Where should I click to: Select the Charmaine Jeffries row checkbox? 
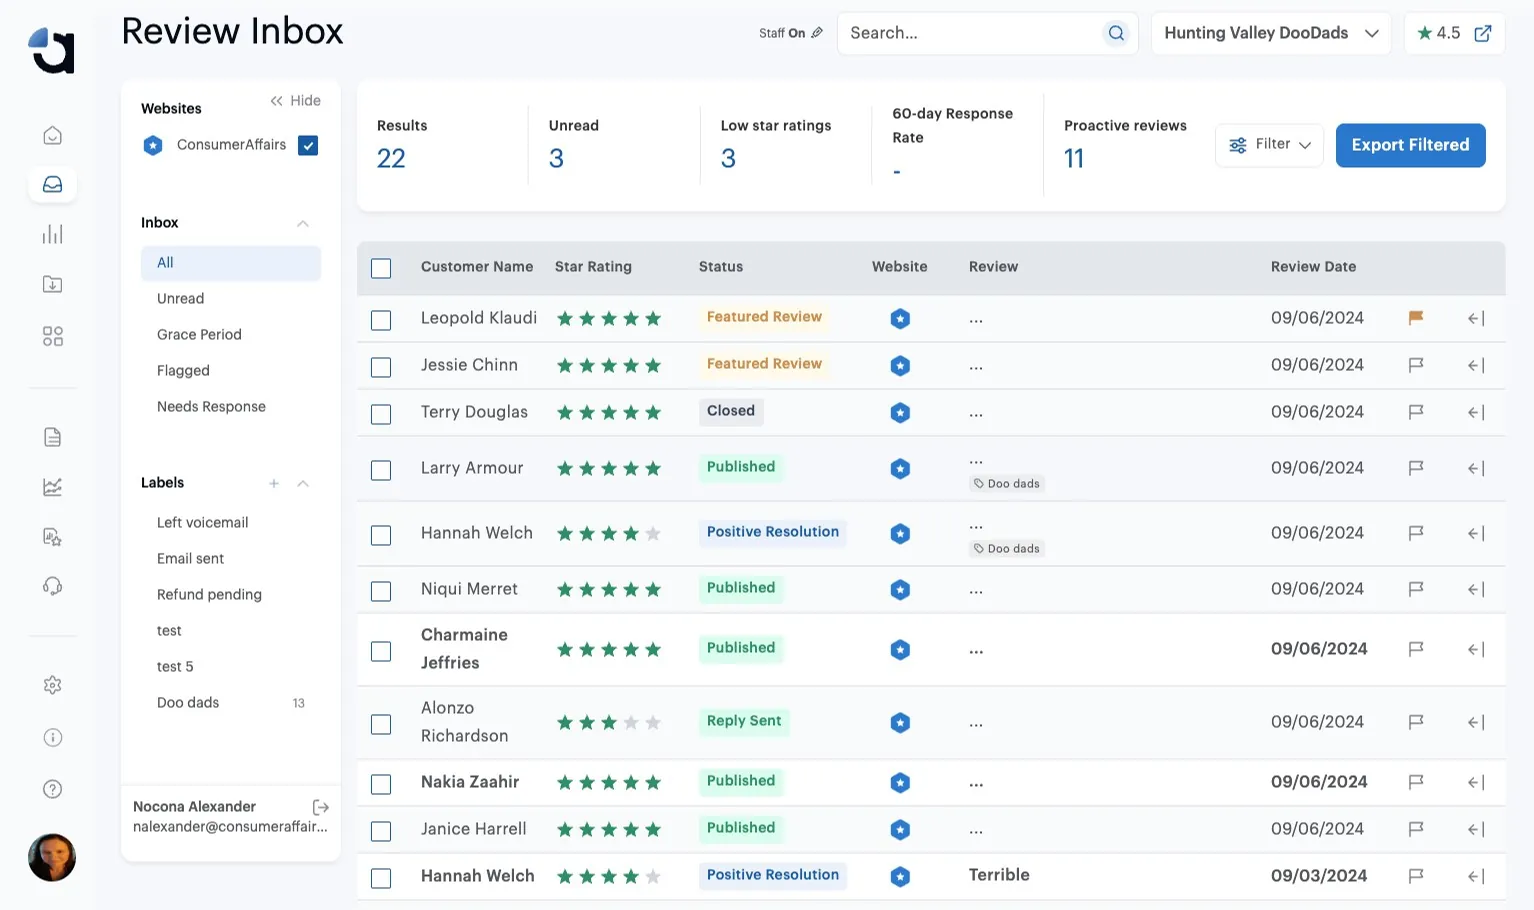pos(381,651)
